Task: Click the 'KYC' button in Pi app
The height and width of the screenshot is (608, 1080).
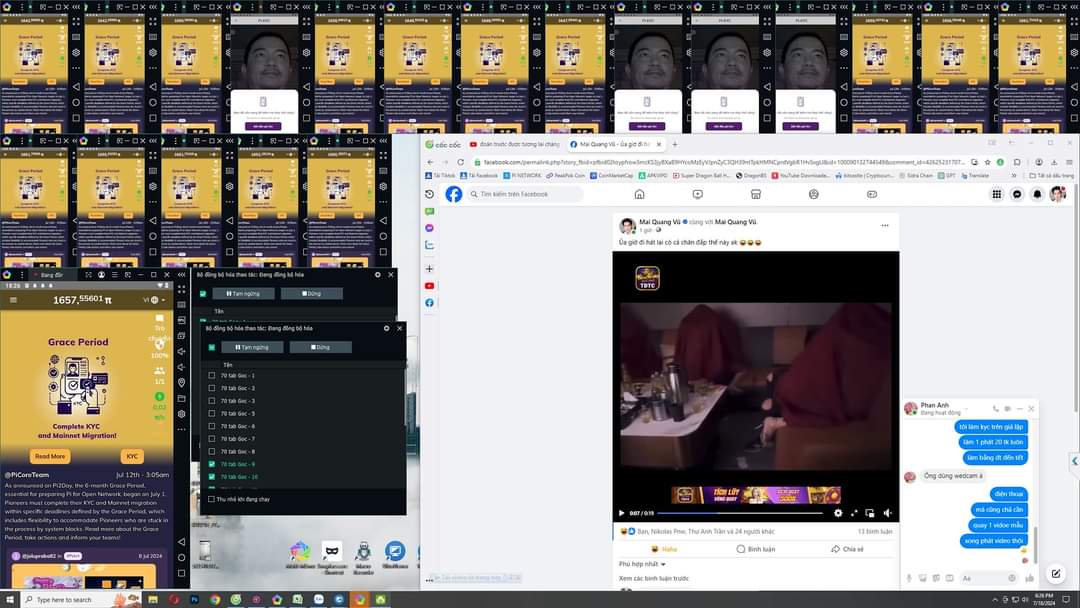Action: 132,456
